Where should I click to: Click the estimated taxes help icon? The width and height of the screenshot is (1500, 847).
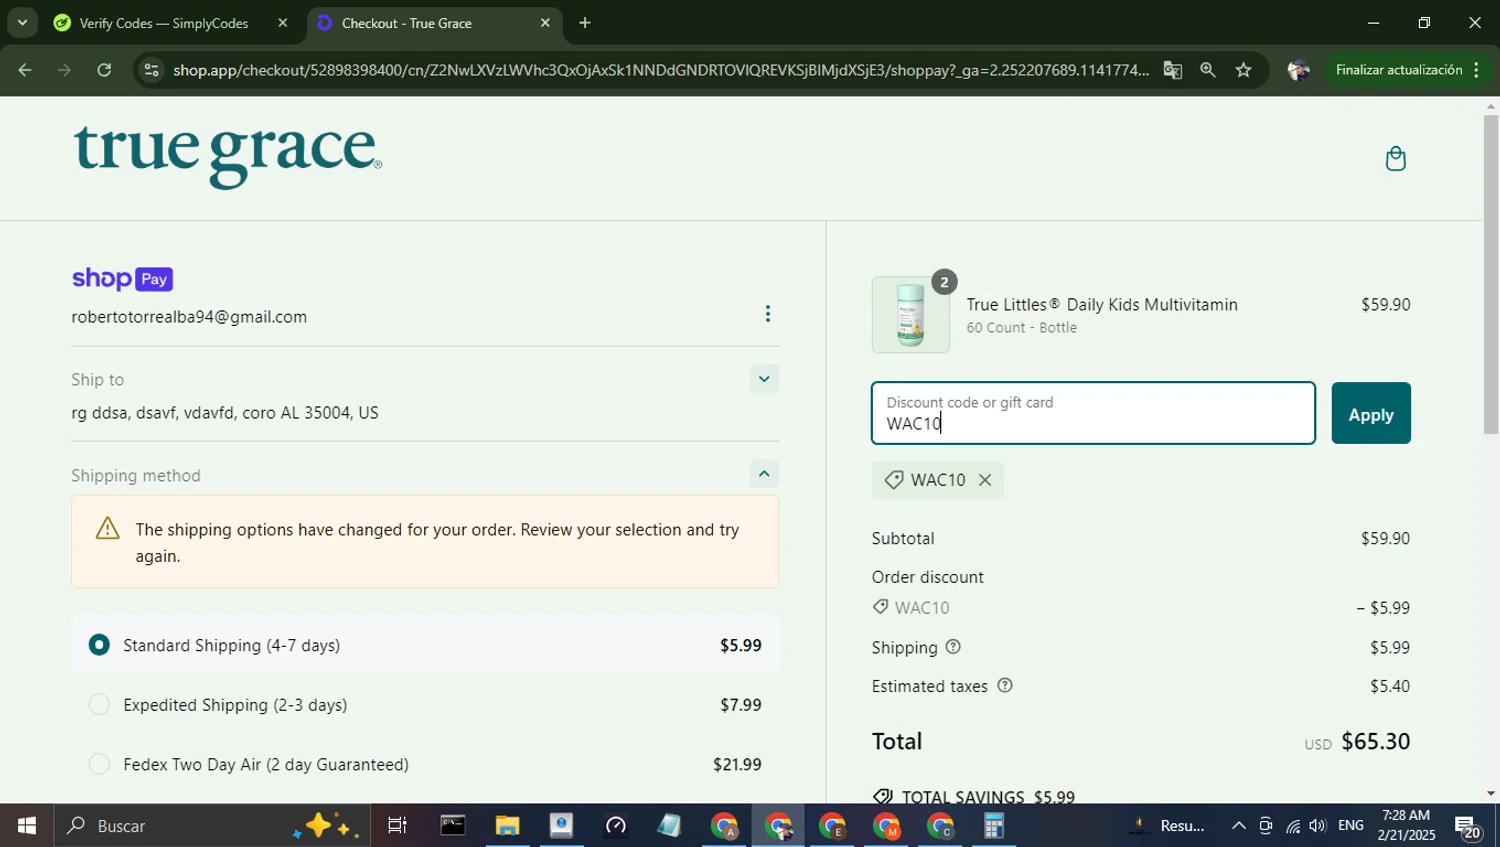tap(1005, 686)
